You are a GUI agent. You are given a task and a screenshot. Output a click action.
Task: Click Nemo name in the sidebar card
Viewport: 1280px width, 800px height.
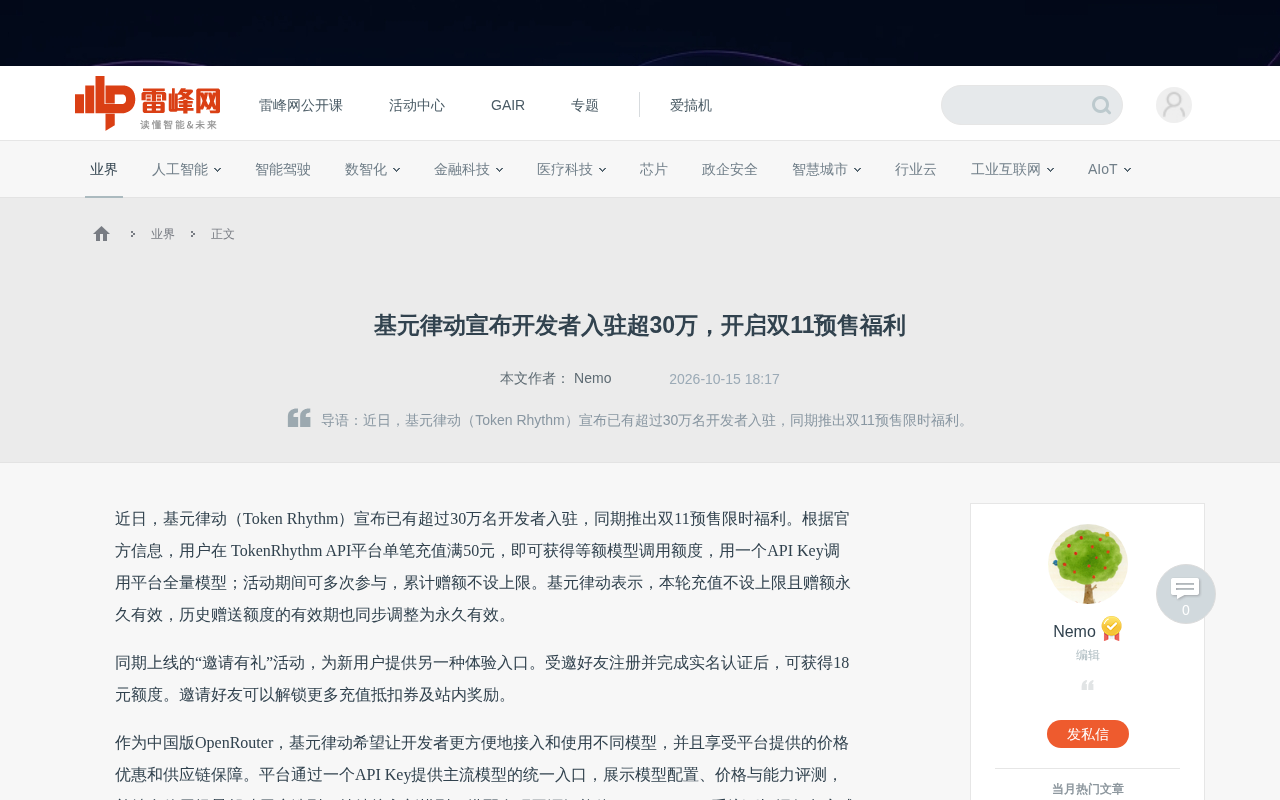pos(1074,631)
